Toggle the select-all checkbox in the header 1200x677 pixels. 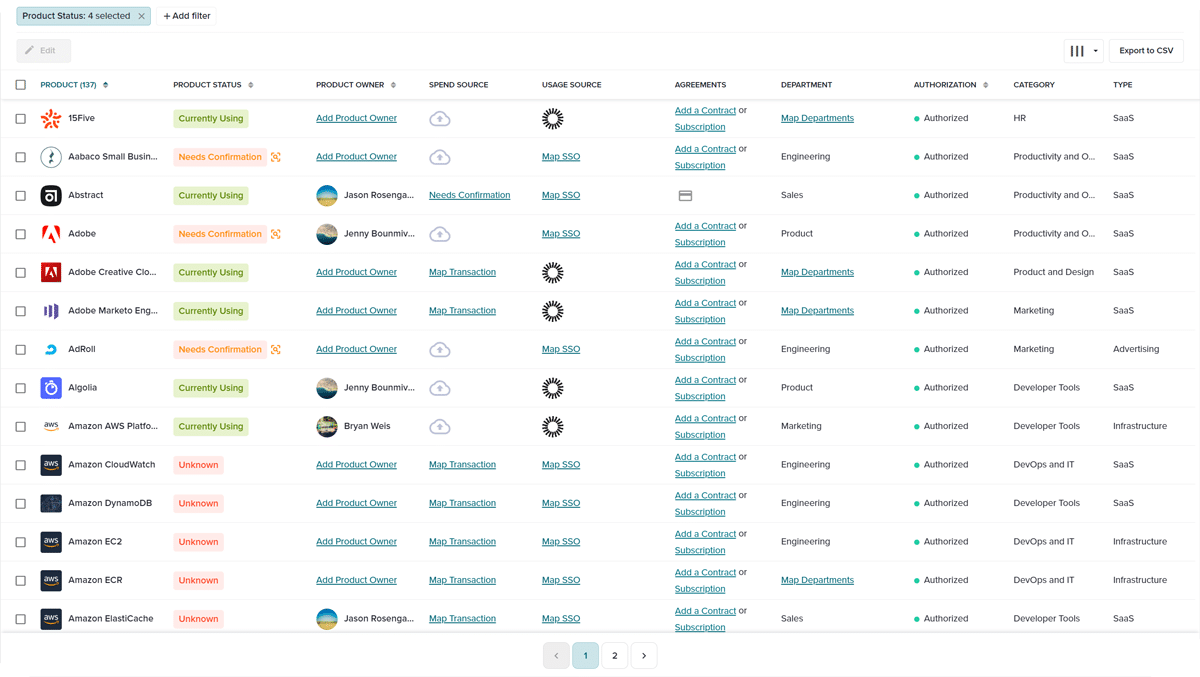pyautogui.click(x=21, y=85)
